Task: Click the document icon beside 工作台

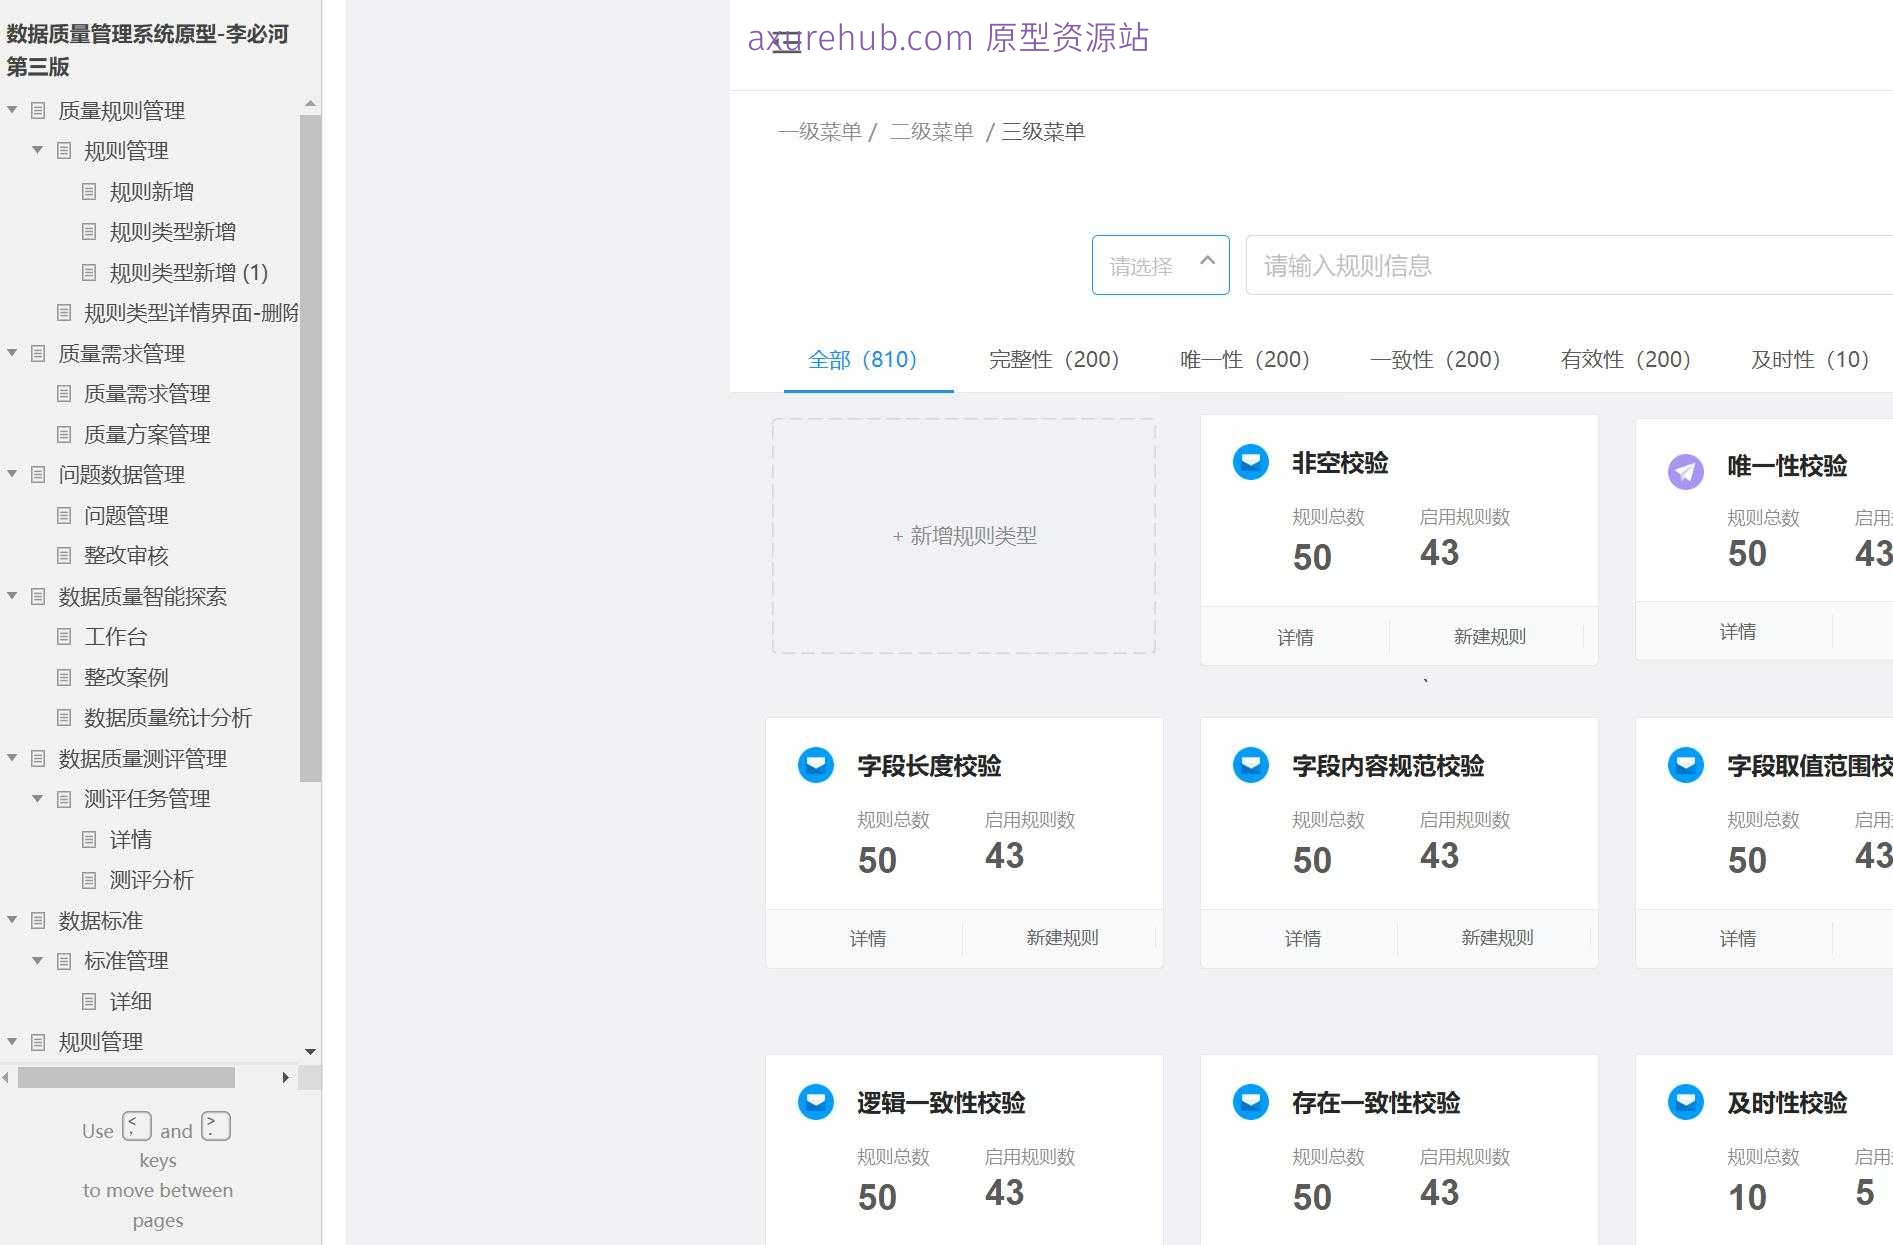Action: click(x=64, y=637)
